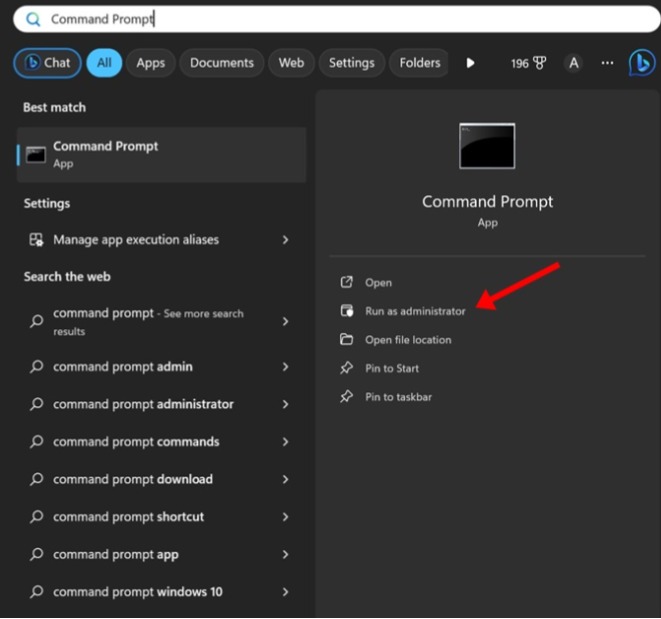Expand Manage app execution aliases chevron
Viewport: 661px width, 619px height.
tap(286, 240)
